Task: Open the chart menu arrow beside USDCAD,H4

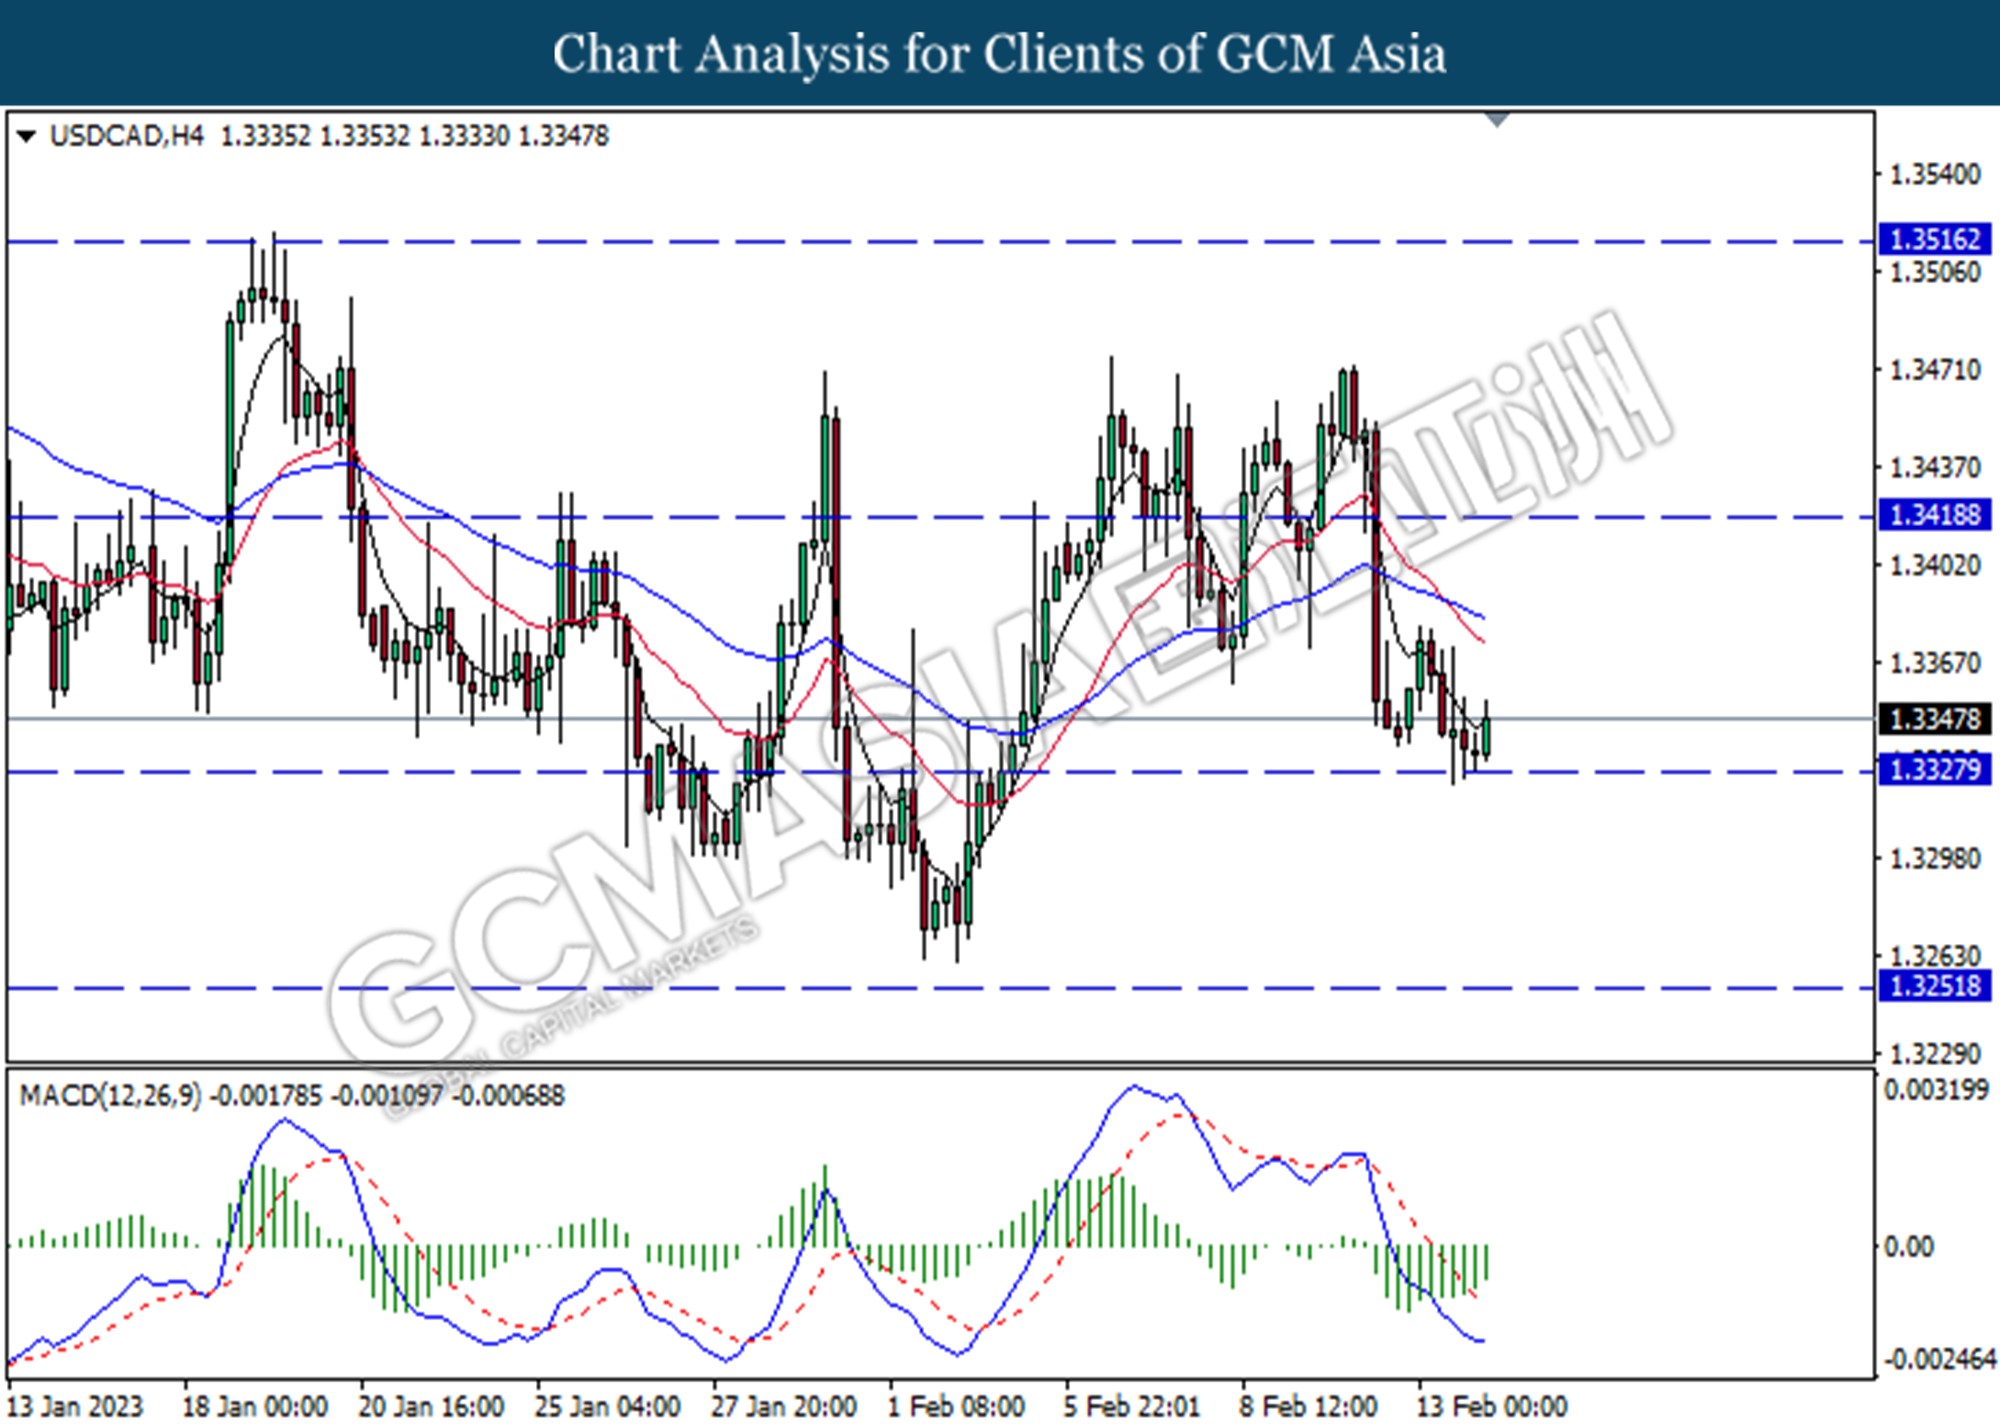Action: click(27, 136)
